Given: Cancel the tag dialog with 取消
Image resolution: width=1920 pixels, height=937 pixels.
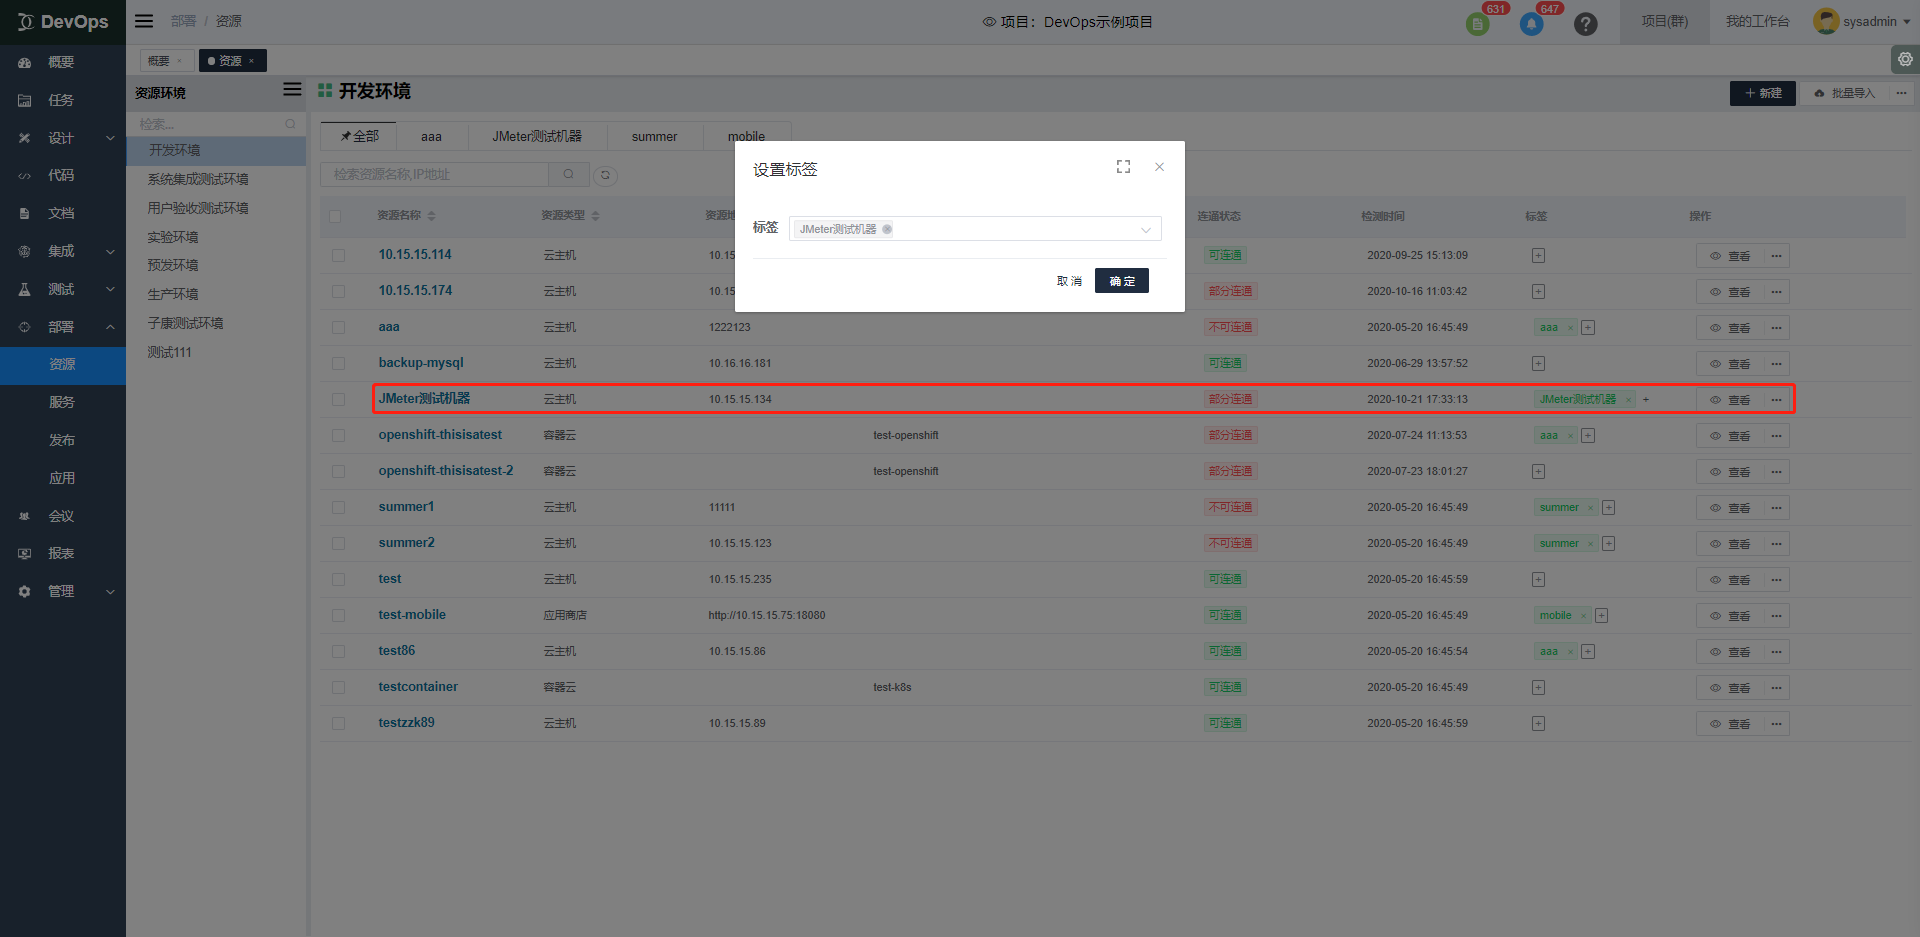Looking at the screenshot, I should [1069, 281].
